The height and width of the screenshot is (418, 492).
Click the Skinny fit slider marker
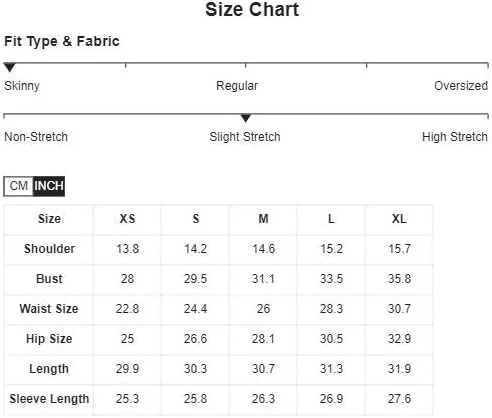pyautogui.click(x=10, y=67)
